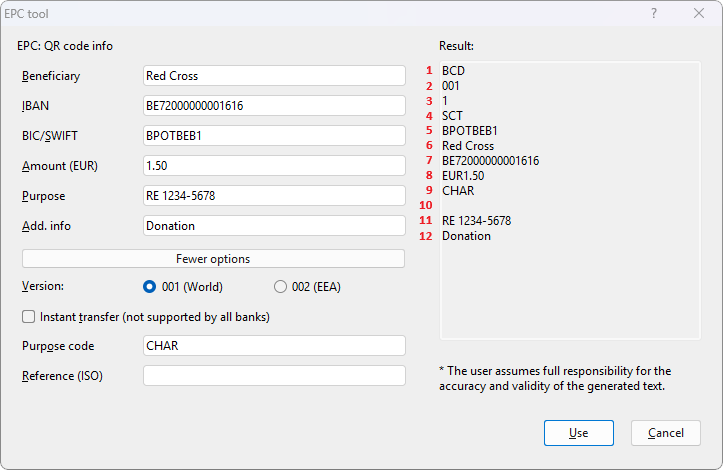Viewport: 723px width, 470px height.
Task: Click the Add. info field showing Donation
Action: point(274,226)
